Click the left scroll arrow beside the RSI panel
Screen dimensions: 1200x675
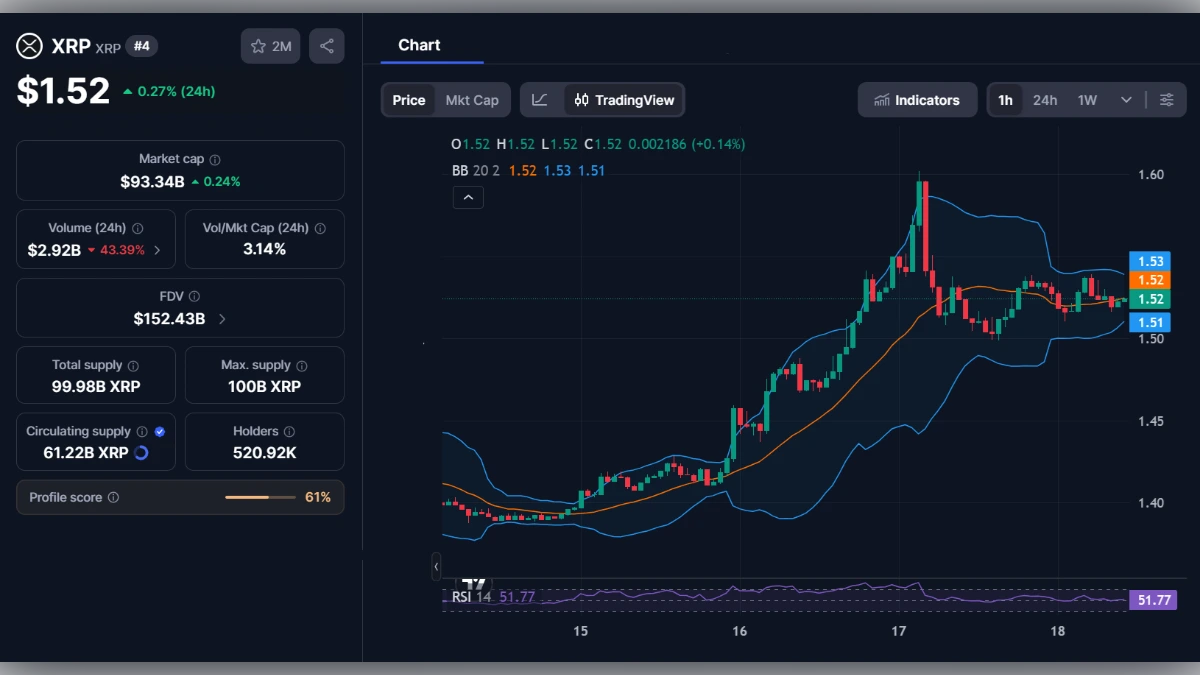coord(436,566)
